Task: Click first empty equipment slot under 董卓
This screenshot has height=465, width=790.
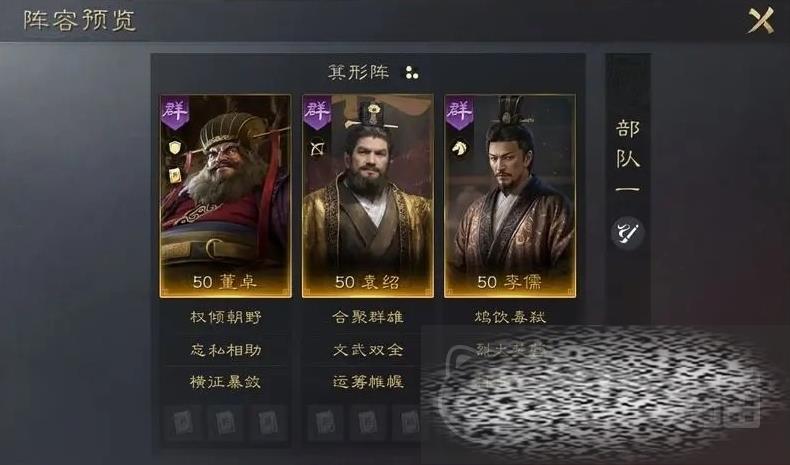Action: coord(183,422)
